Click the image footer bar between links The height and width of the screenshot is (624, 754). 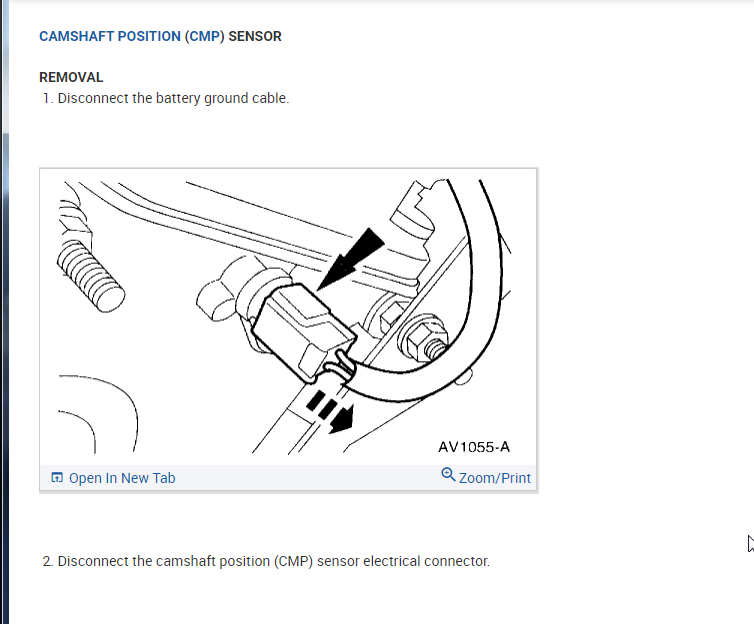308,478
